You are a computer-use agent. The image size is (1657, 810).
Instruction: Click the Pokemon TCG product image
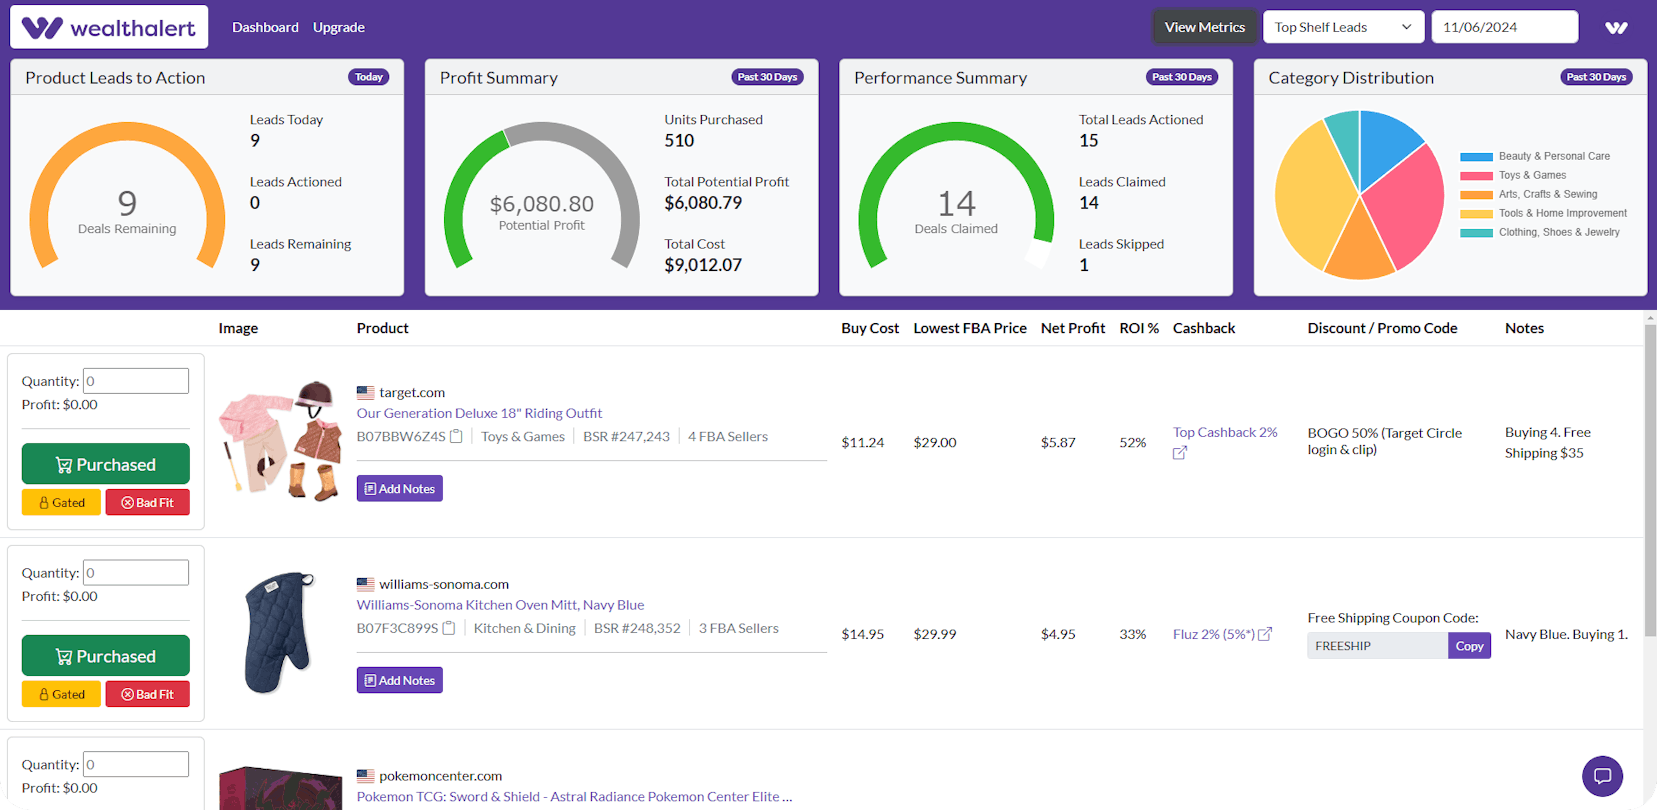[x=281, y=788]
